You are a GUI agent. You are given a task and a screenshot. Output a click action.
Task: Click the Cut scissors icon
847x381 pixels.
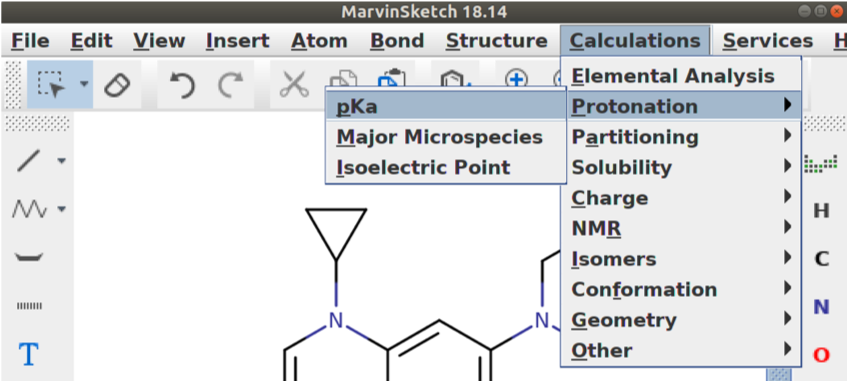(x=294, y=85)
